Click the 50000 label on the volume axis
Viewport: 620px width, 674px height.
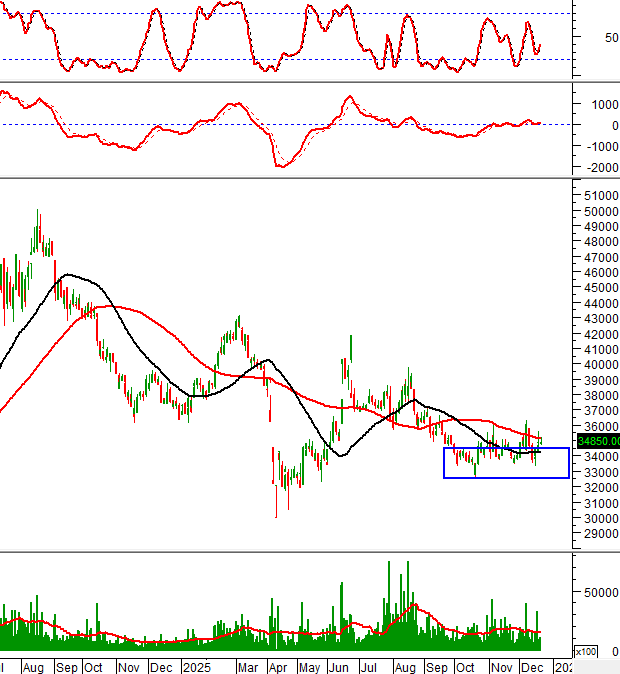pyautogui.click(x=600, y=591)
